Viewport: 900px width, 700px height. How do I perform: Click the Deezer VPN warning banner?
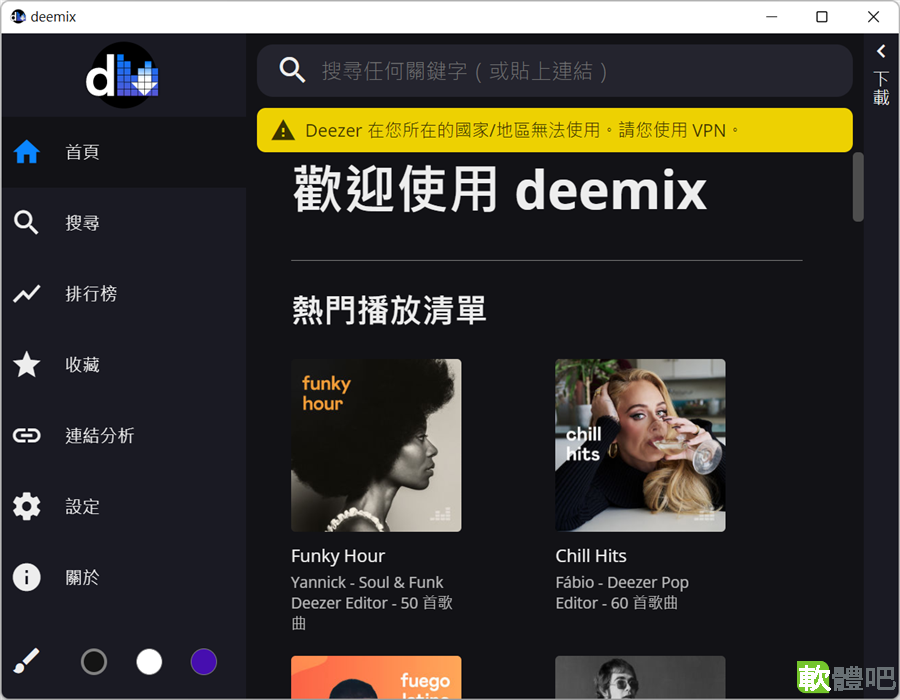pyautogui.click(x=554, y=130)
